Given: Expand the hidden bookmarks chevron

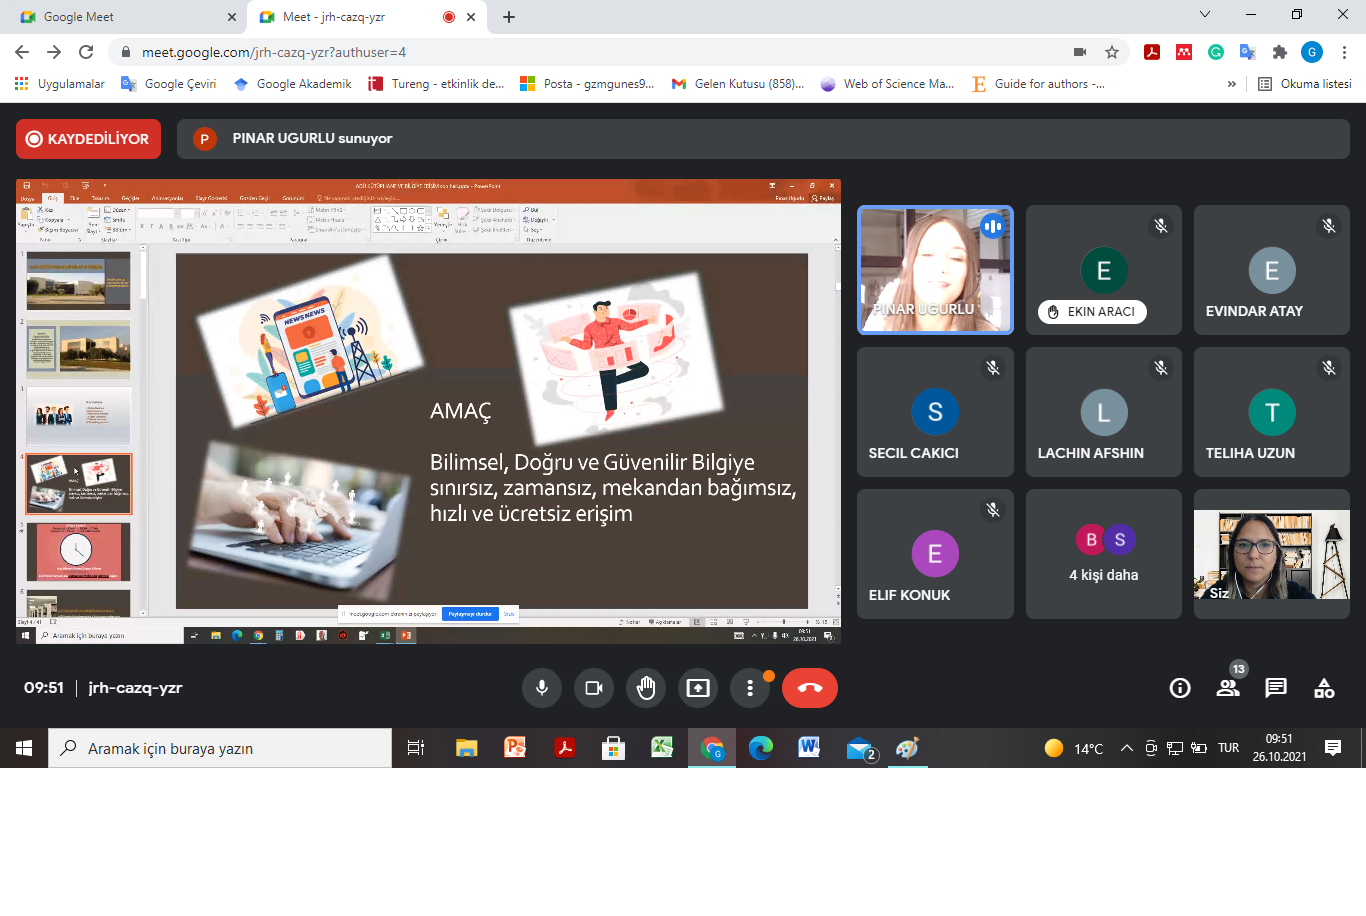Looking at the screenshot, I should coord(1231,84).
